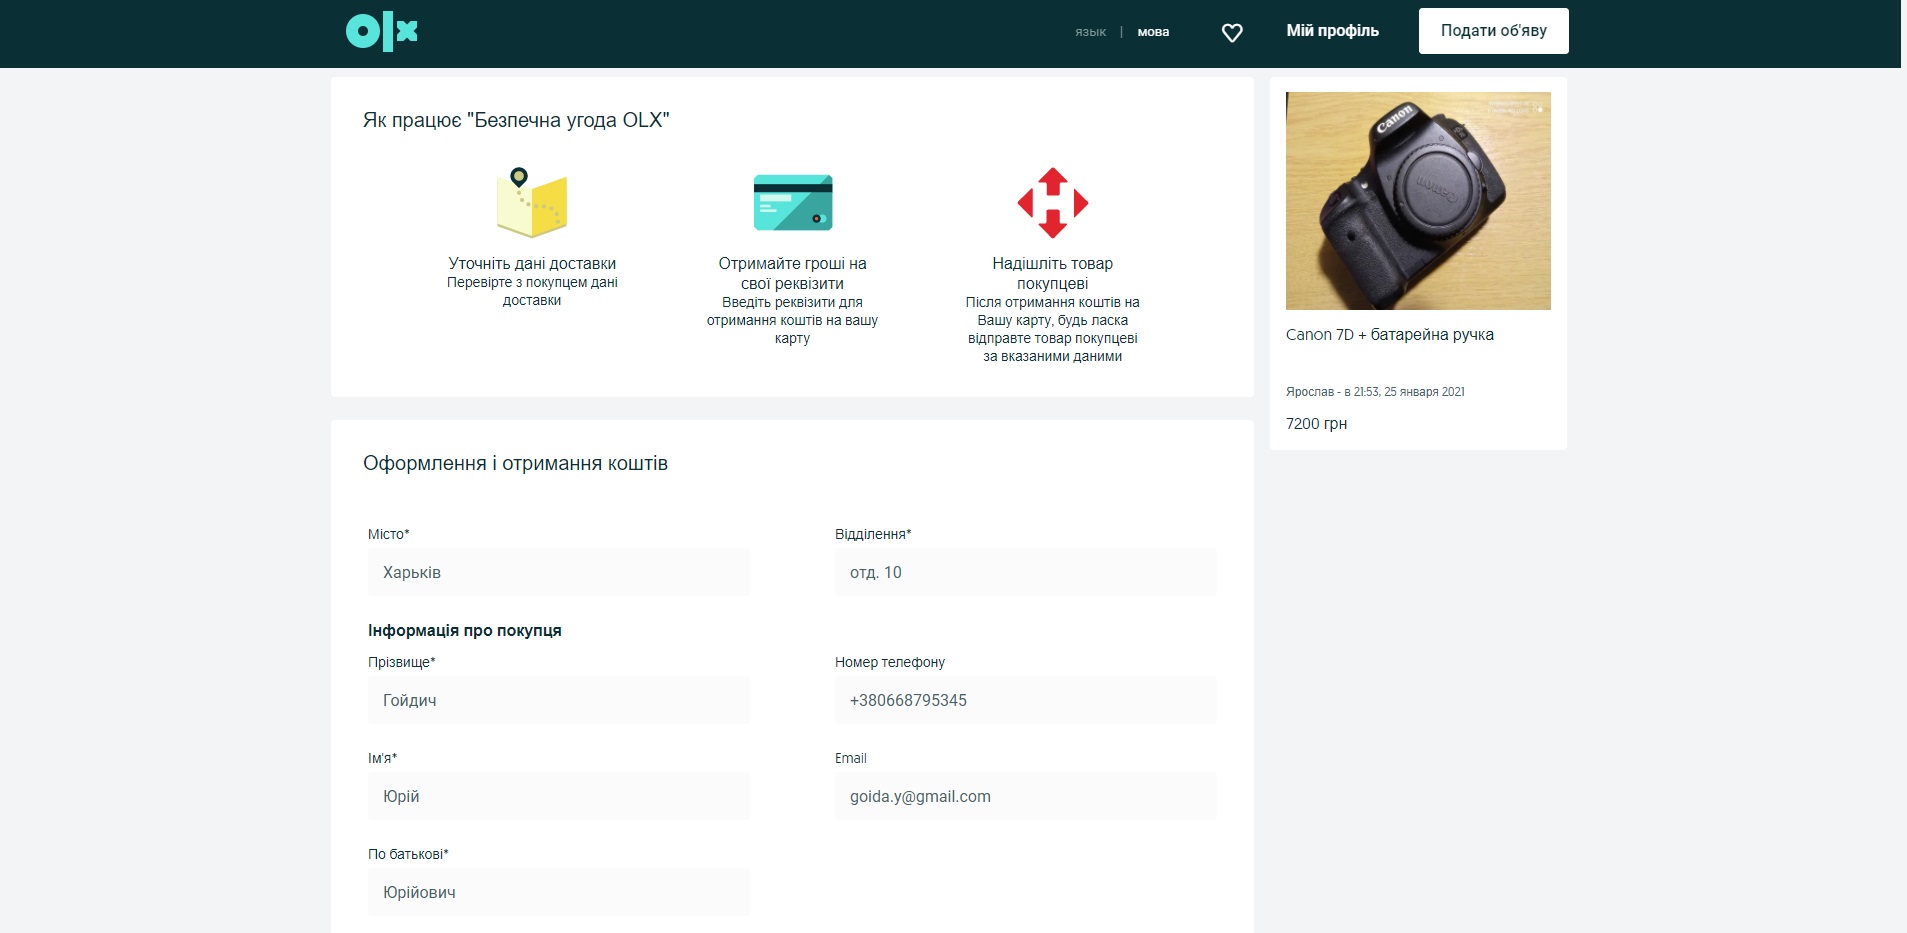Open 'Мій профіль' menu

tap(1332, 31)
